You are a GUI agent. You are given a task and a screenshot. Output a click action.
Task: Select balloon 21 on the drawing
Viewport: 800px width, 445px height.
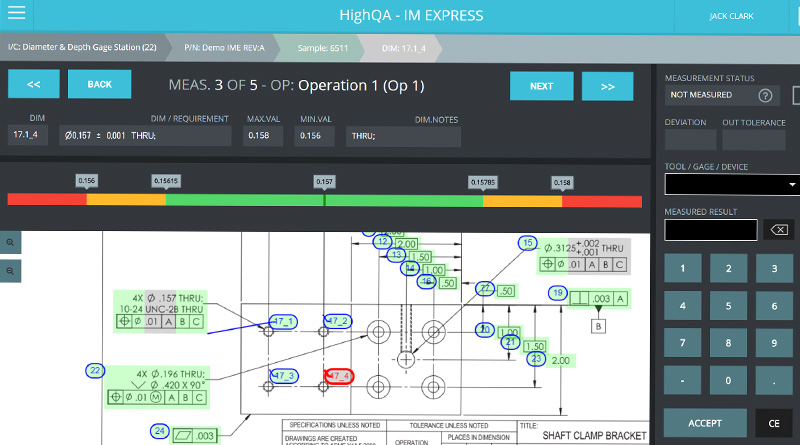coord(510,342)
